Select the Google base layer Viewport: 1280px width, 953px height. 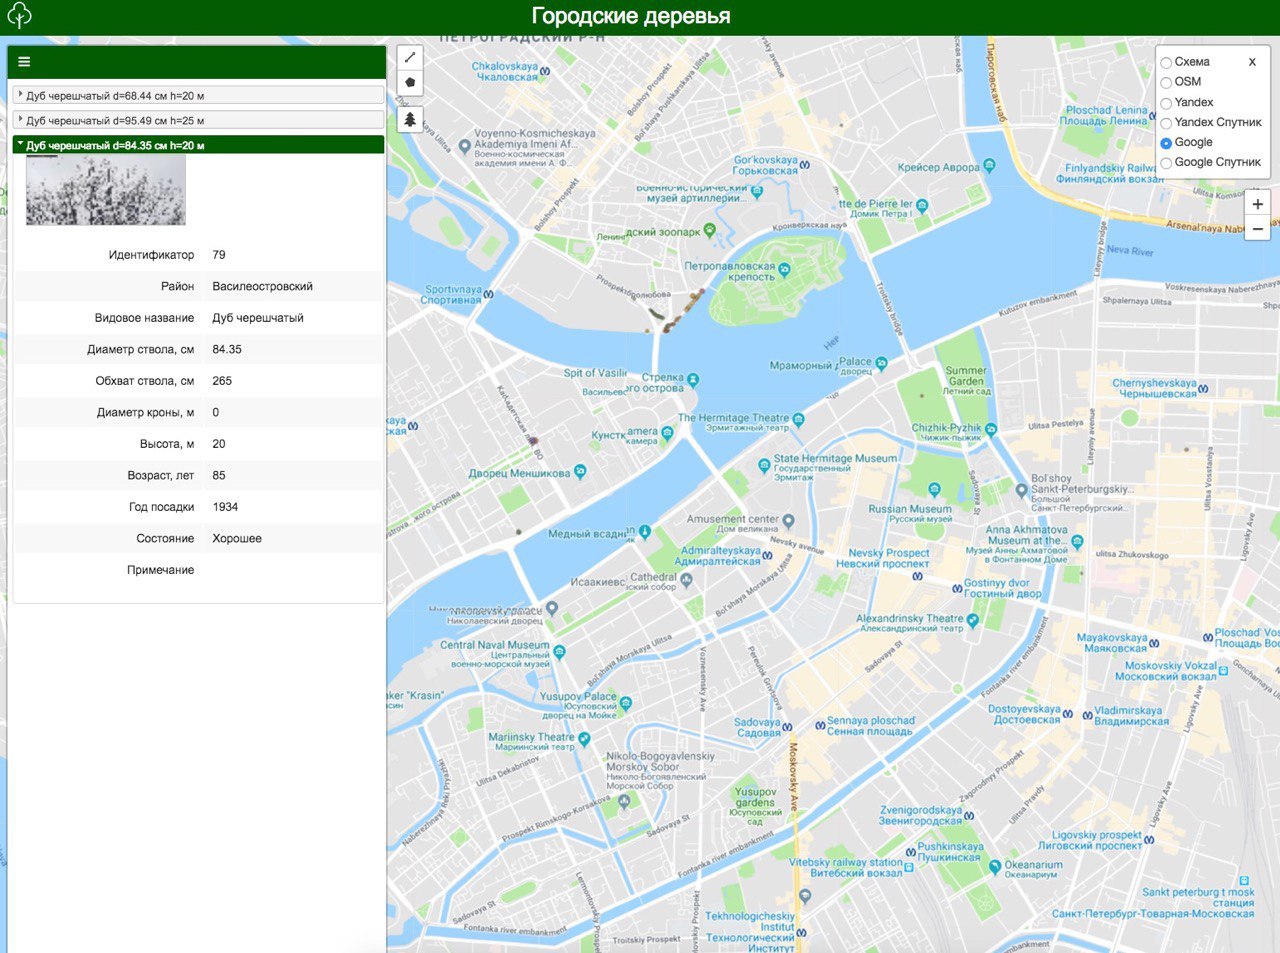pos(1166,143)
